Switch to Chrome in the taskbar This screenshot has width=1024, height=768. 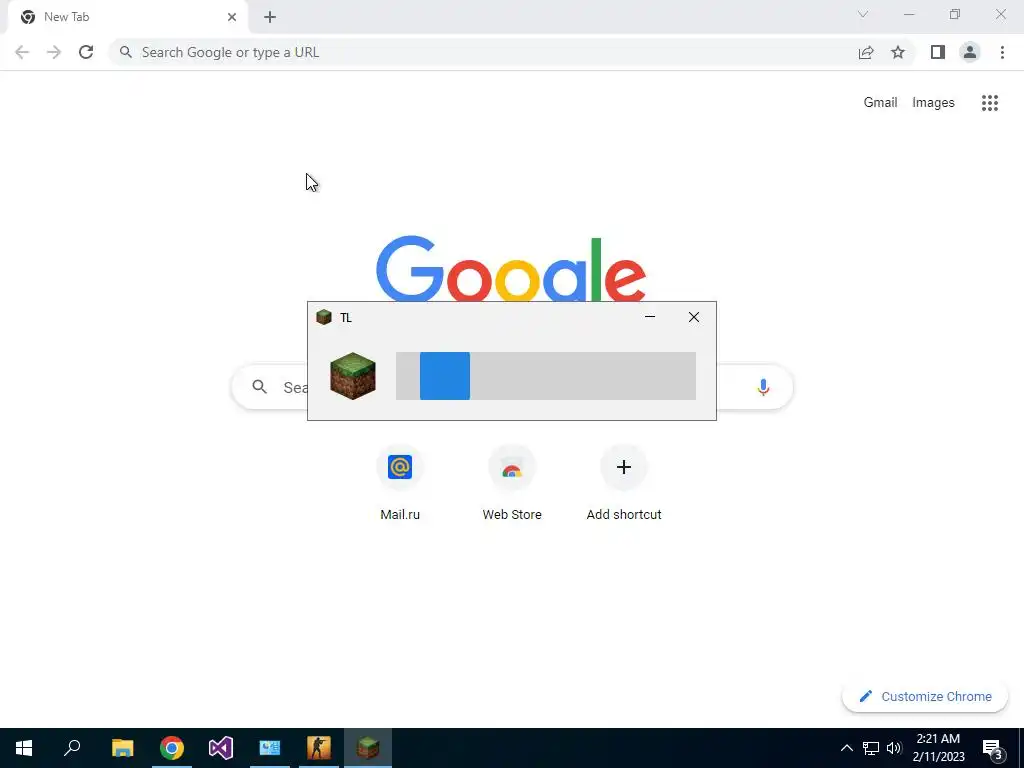[172, 748]
